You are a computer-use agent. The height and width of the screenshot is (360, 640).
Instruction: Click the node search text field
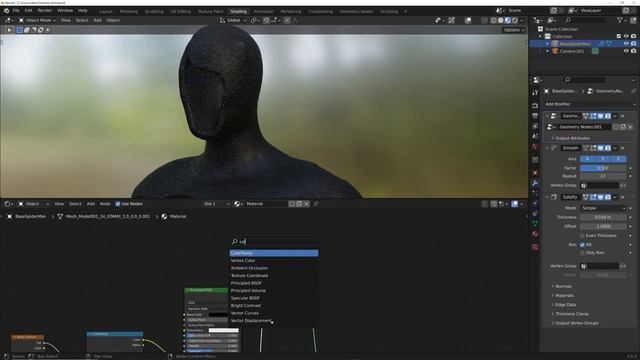coord(274,242)
